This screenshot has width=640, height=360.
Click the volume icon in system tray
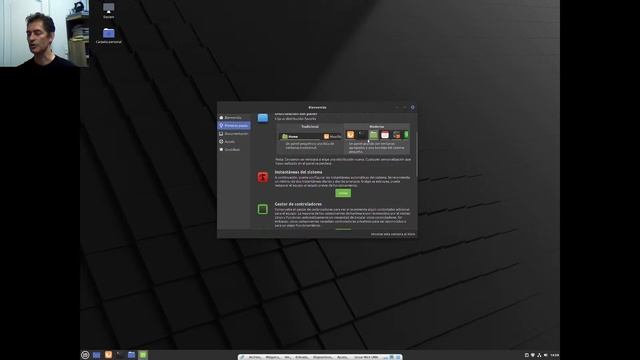point(545,356)
